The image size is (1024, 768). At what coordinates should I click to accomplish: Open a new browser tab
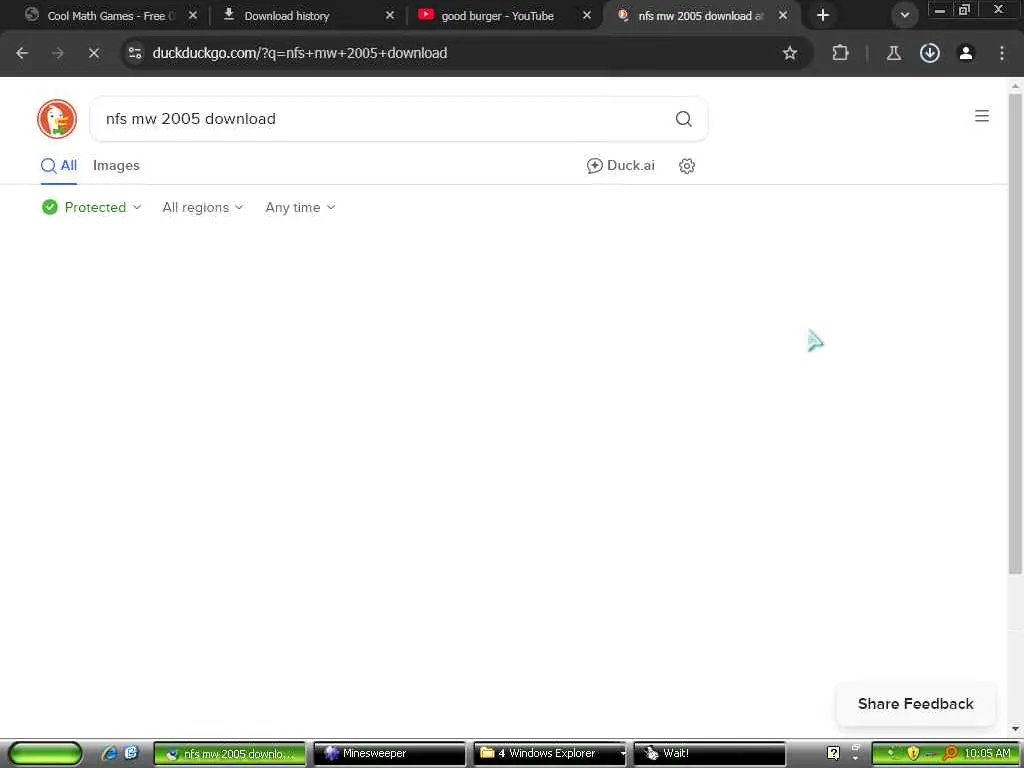[x=823, y=15]
